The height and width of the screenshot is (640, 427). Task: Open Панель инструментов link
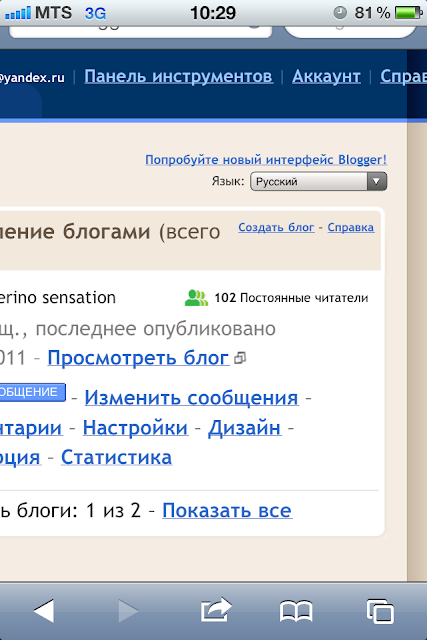point(178,76)
